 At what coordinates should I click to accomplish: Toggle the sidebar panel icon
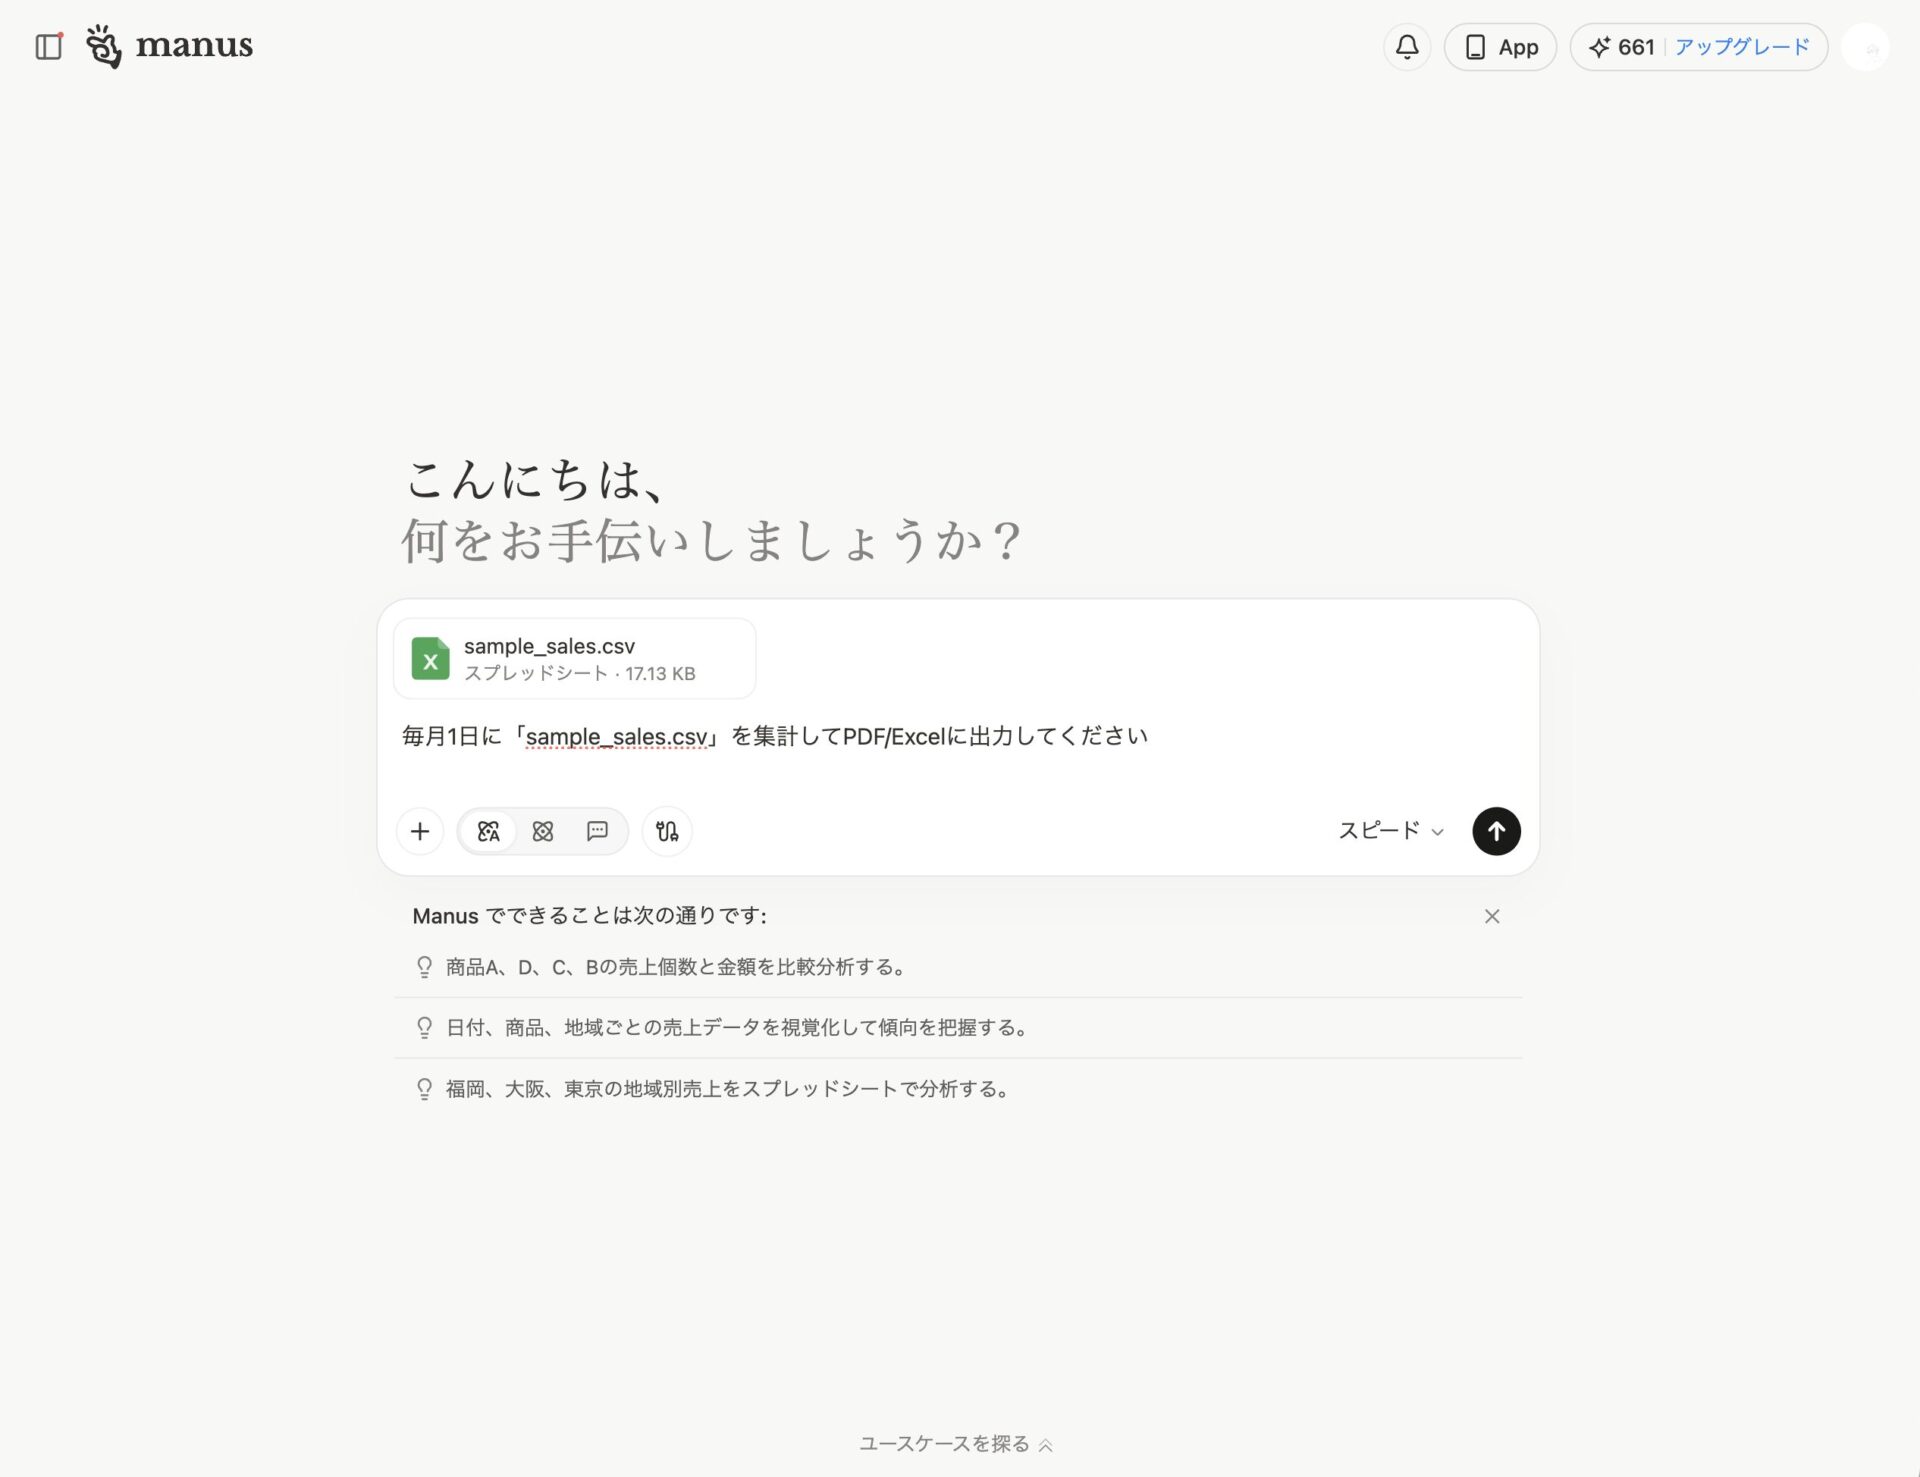pyautogui.click(x=49, y=45)
